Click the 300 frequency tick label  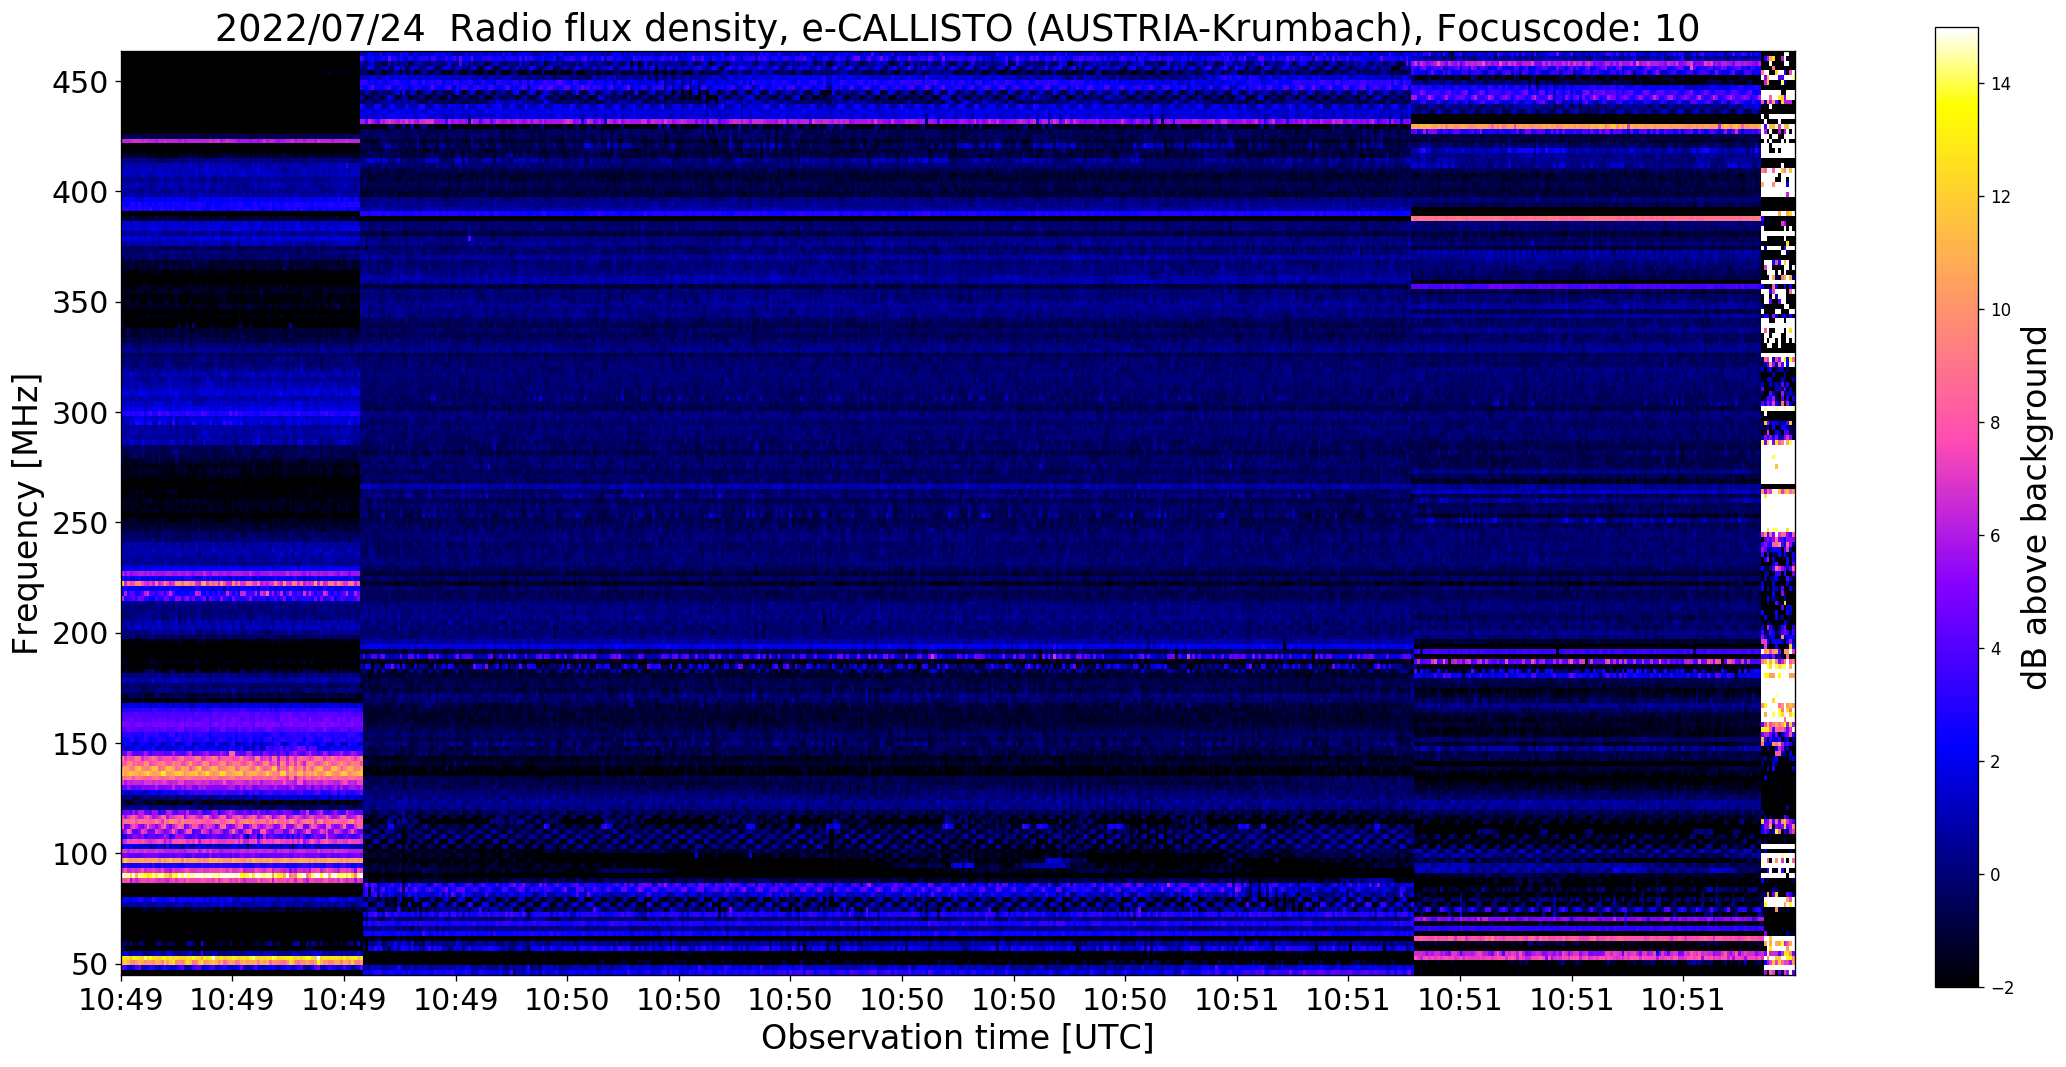78,412
